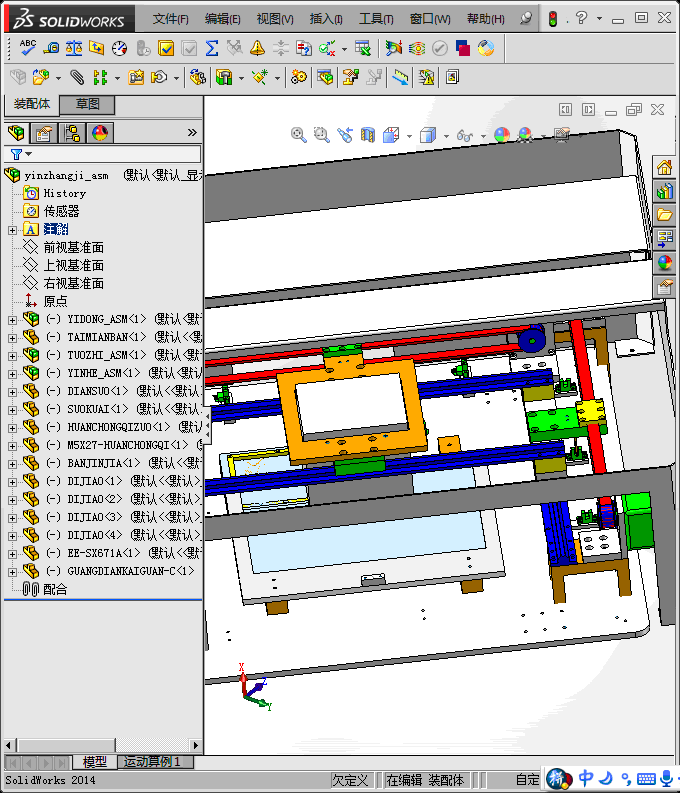Screen dimensions: 680x793
Task: Open Design Library icon in task pane
Action: (x=664, y=191)
